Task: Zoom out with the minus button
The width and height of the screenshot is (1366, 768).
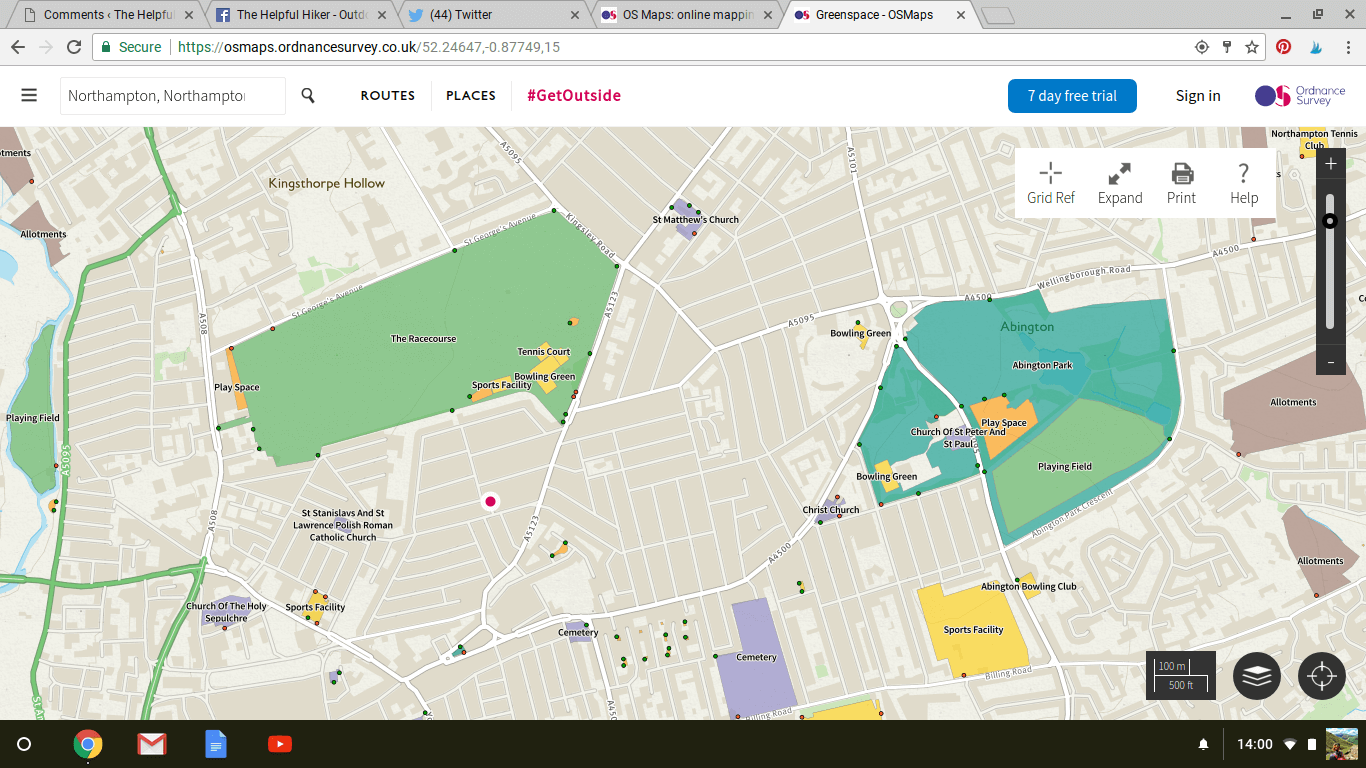Action: (x=1331, y=361)
